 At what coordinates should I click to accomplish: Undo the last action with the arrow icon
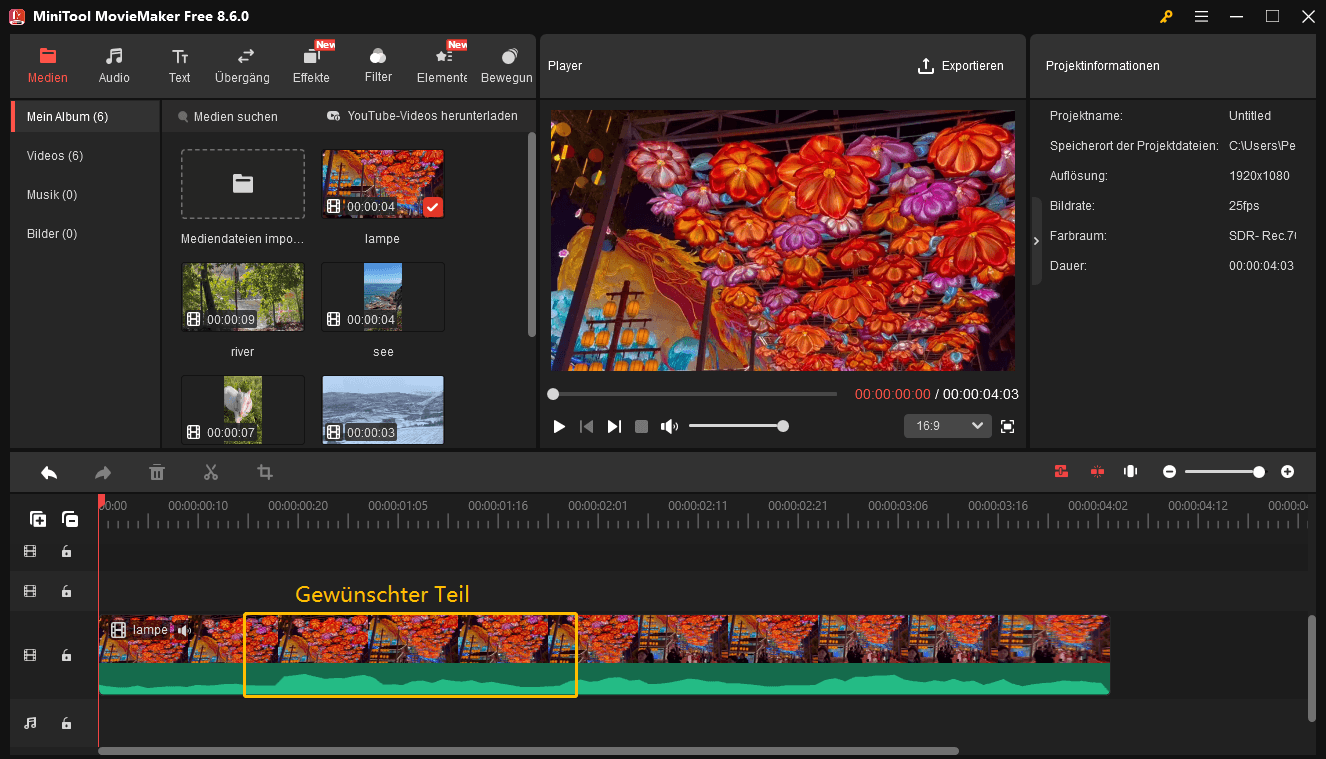coord(49,472)
